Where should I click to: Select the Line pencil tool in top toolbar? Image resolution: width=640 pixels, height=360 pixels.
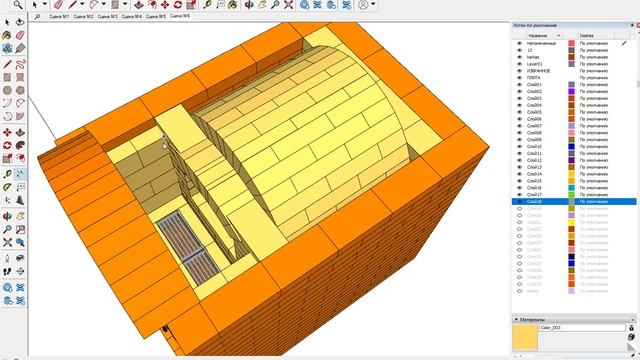pos(73,5)
